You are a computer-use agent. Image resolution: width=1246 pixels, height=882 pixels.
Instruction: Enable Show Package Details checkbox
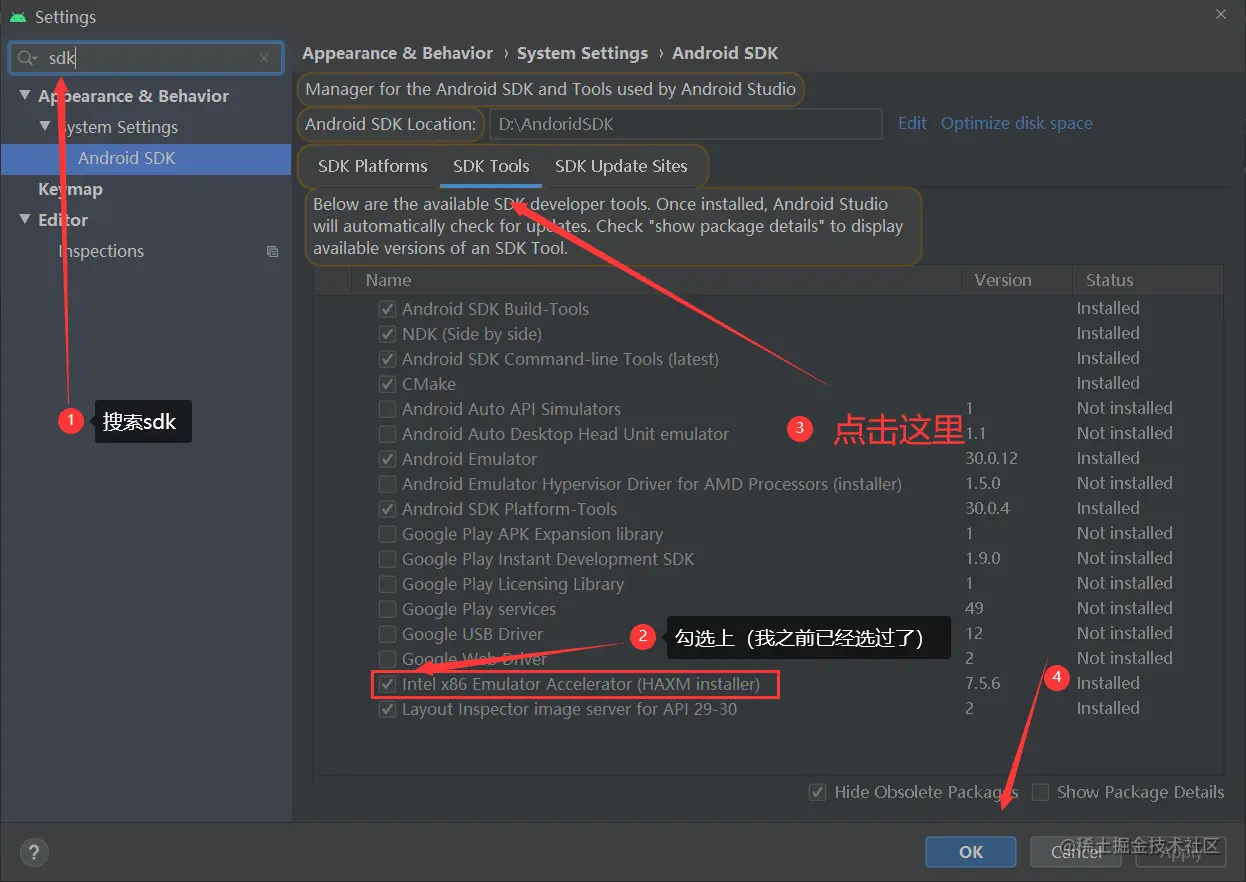[x=1040, y=792]
